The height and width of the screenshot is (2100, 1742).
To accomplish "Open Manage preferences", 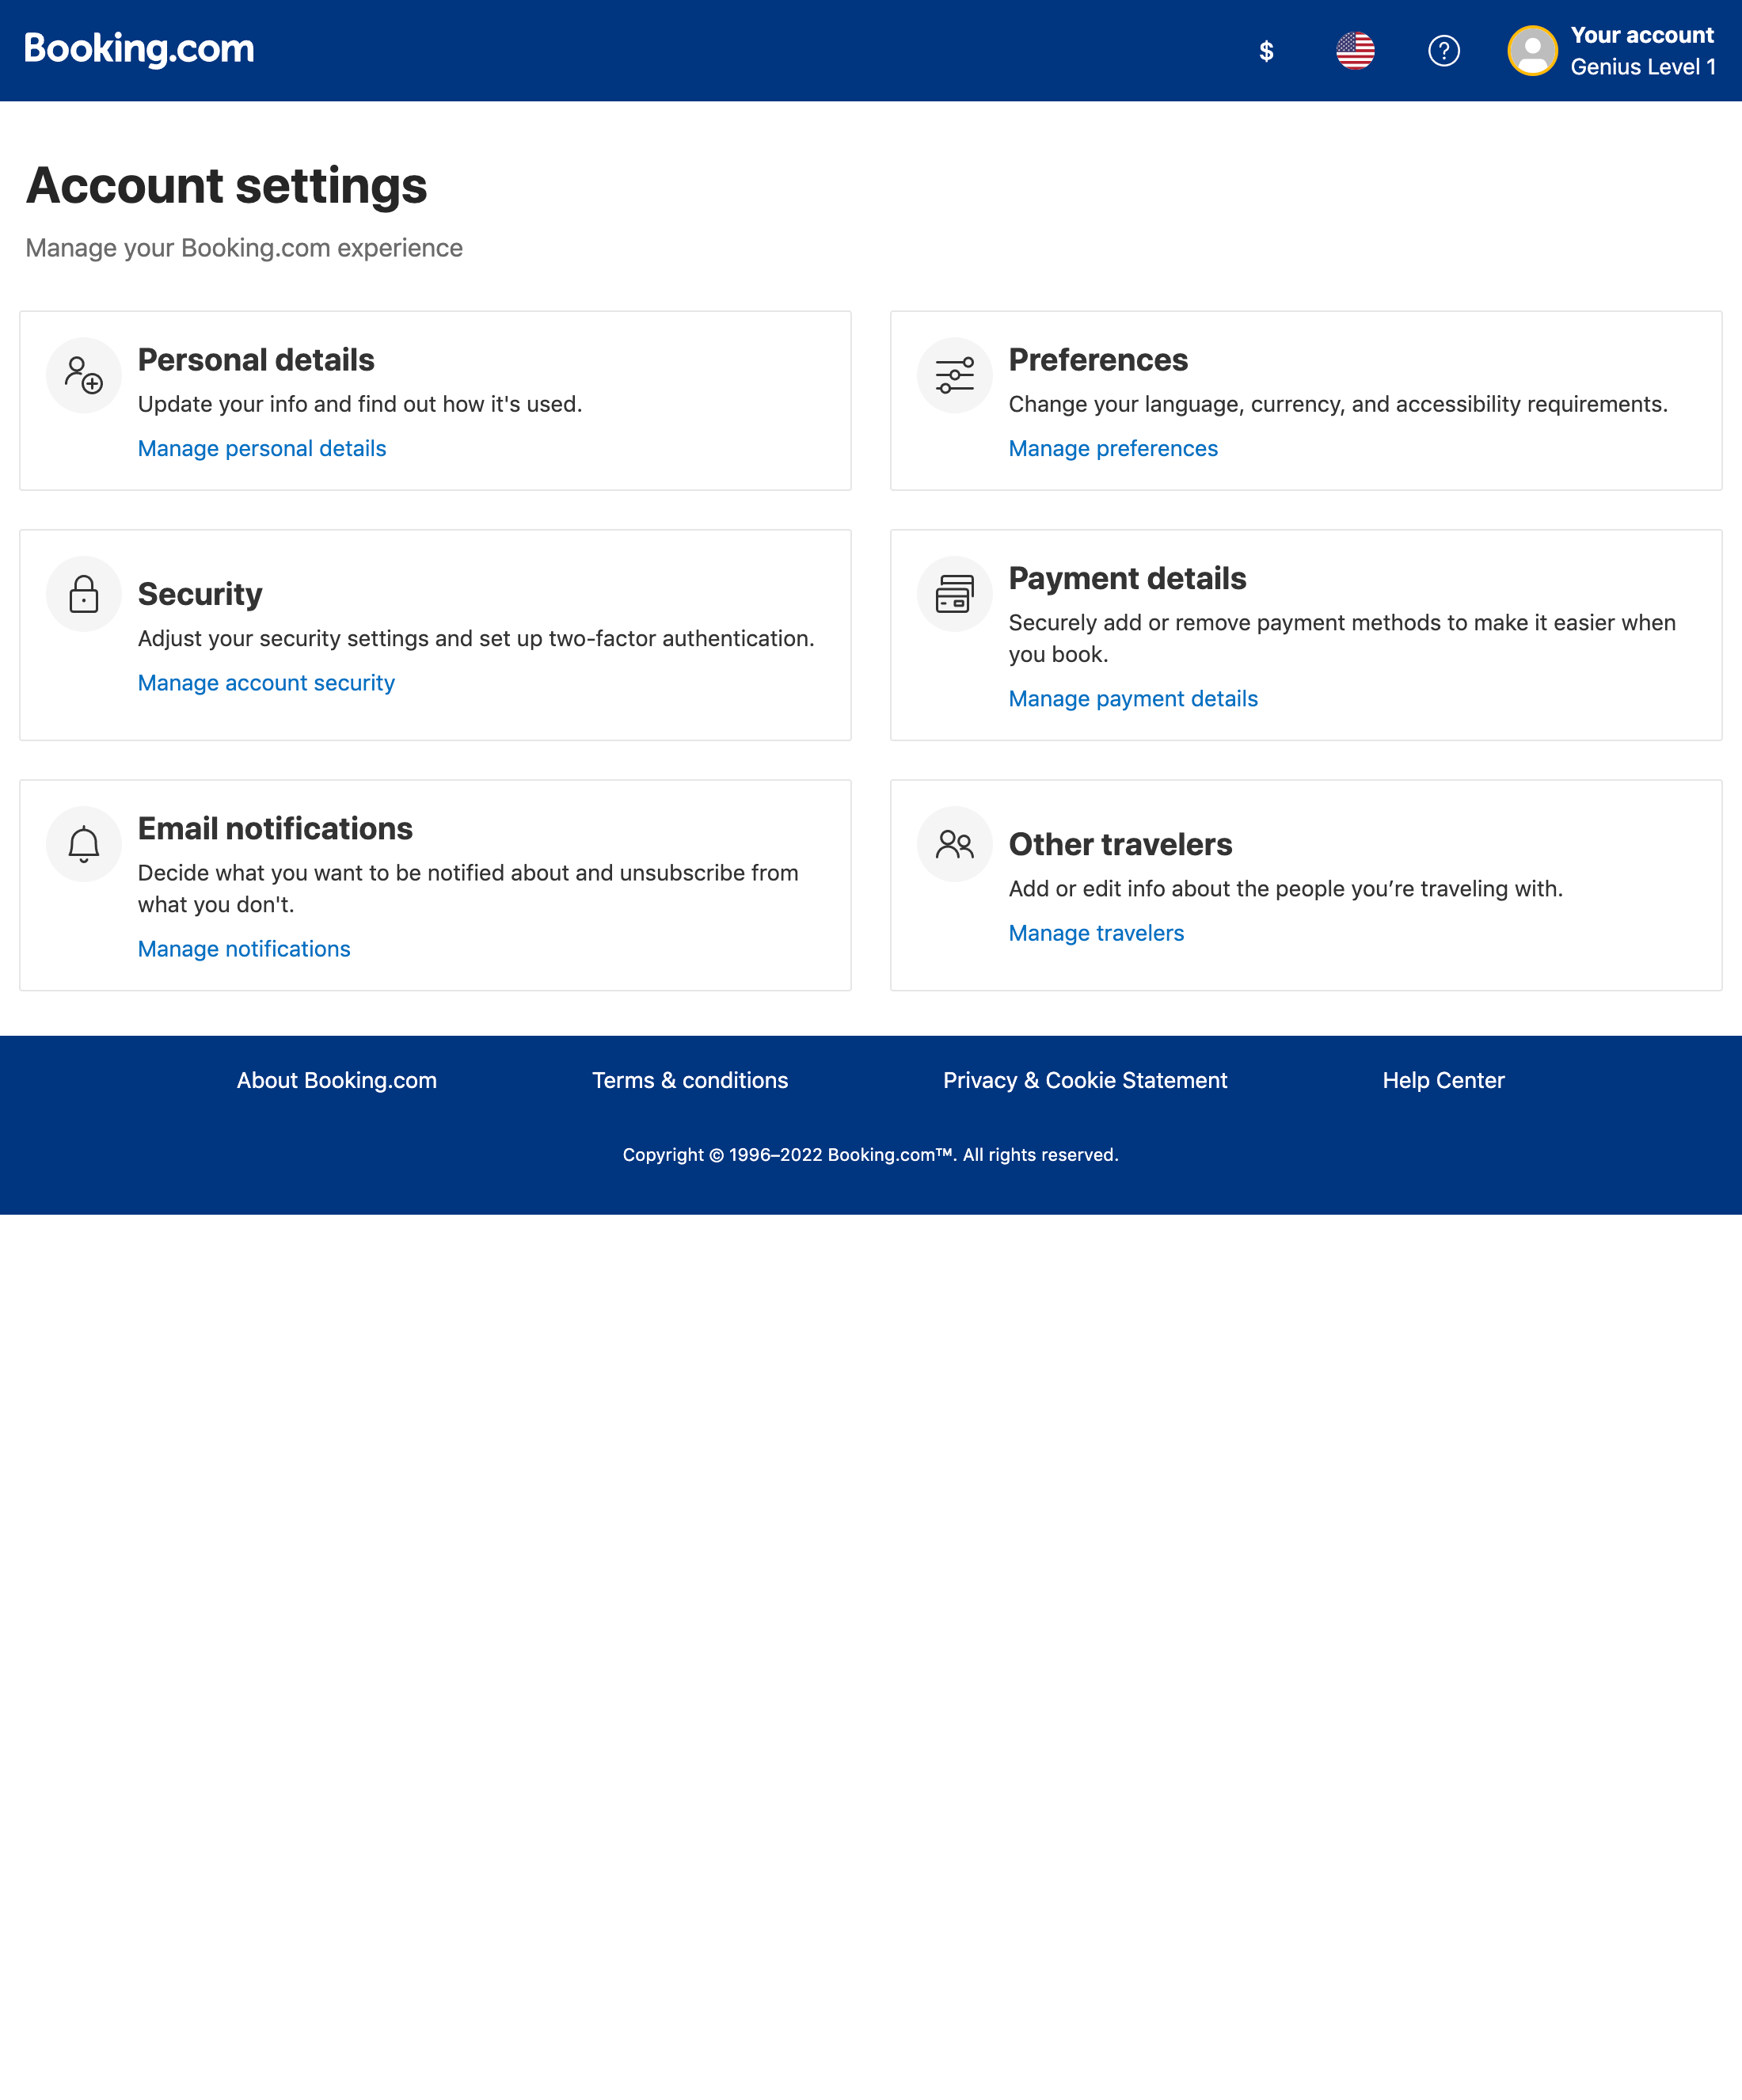I will [x=1113, y=448].
